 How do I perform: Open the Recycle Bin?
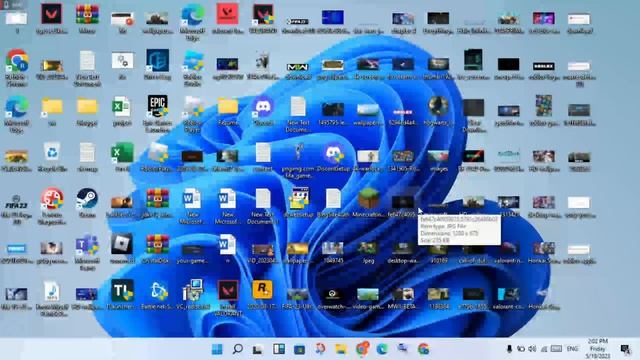click(52, 153)
